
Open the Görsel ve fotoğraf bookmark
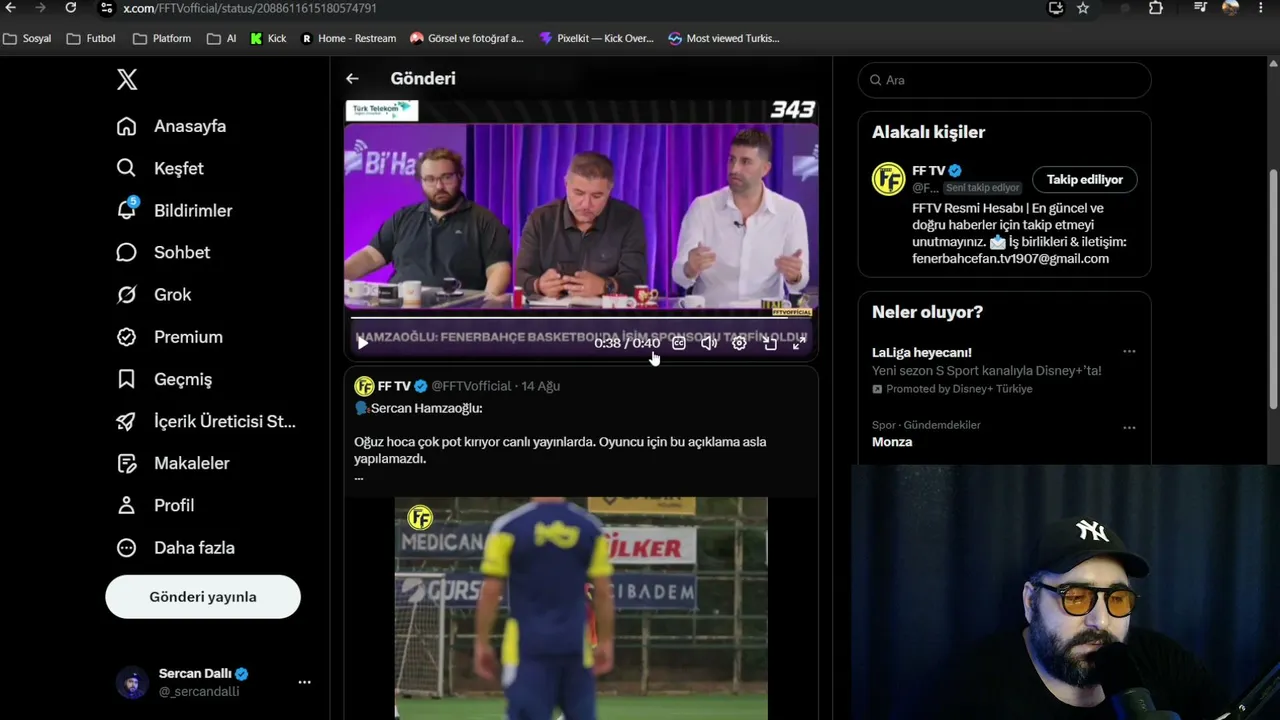(467, 39)
